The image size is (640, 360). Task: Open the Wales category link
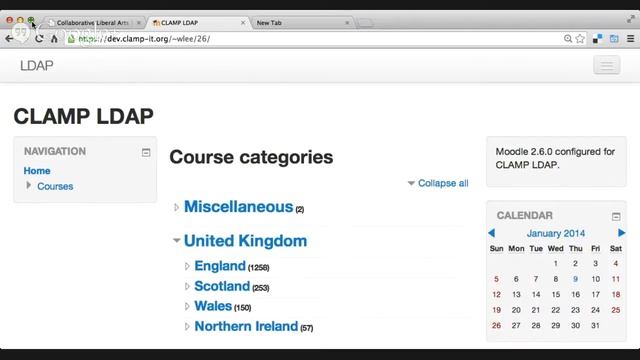click(213, 306)
